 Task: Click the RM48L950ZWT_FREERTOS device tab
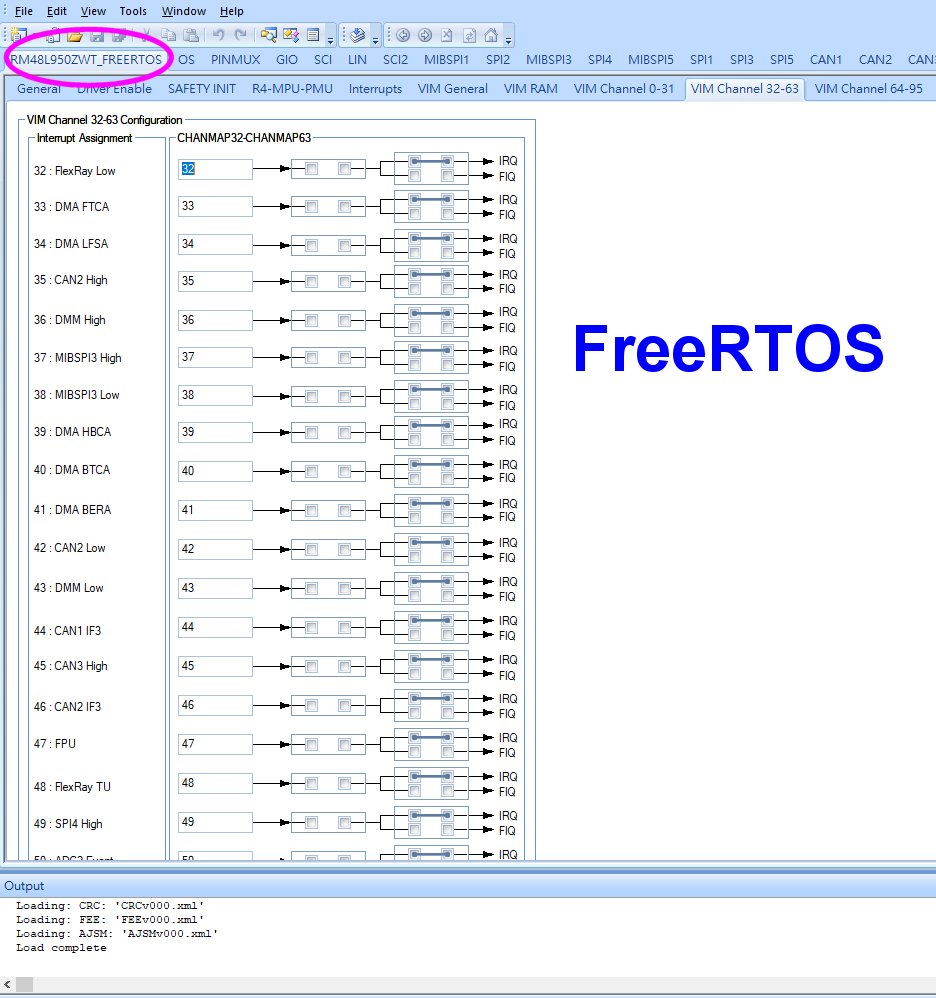[x=86, y=60]
